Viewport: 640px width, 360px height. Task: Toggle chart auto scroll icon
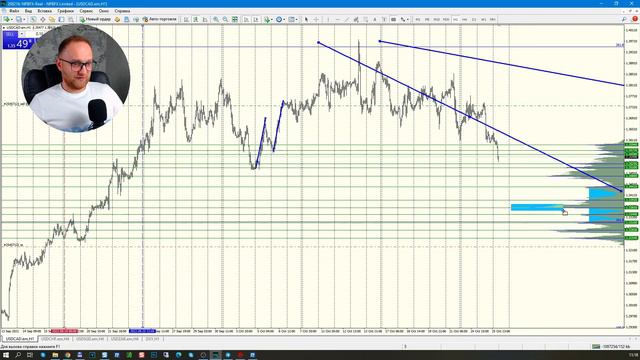pos(246,19)
